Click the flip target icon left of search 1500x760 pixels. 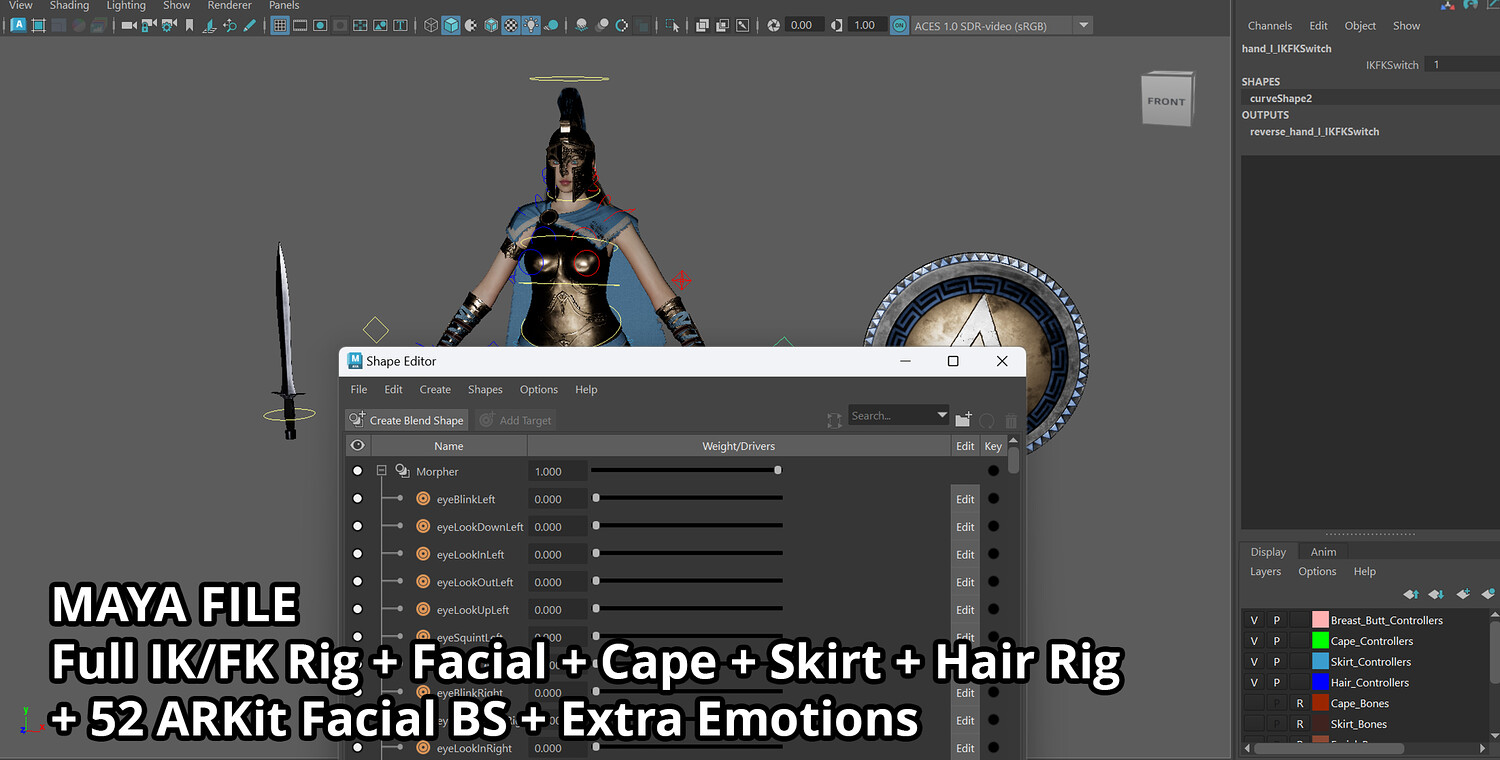tap(834, 421)
